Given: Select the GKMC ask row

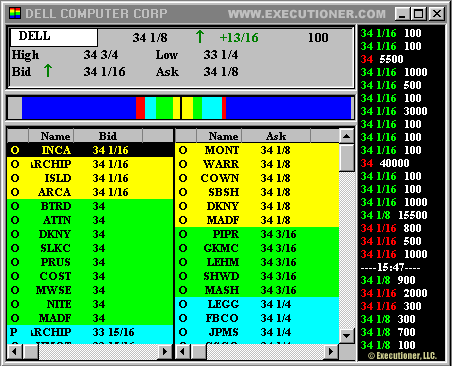Looking at the screenshot, I should pos(257,248).
